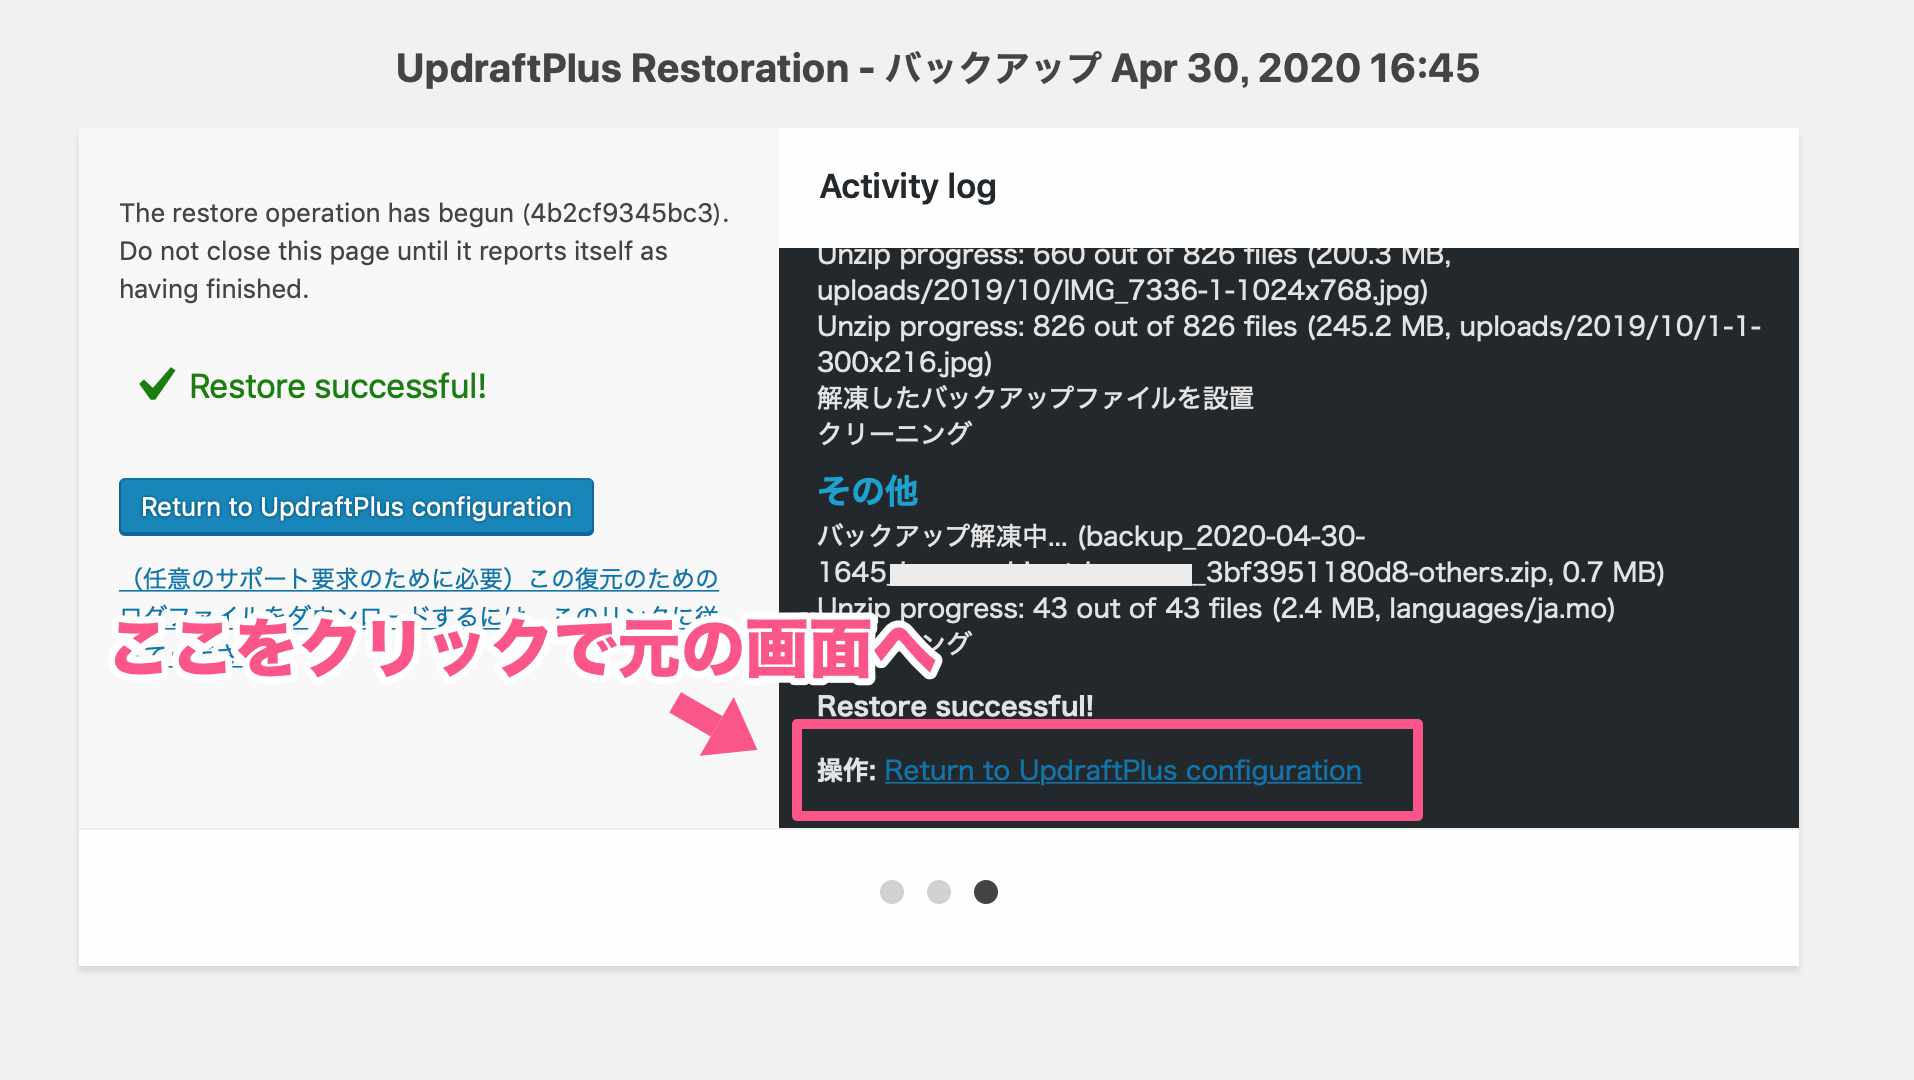Select the second pagination dot
The height and width of the screenshot is (1080, 1914).
pos(939,892)
